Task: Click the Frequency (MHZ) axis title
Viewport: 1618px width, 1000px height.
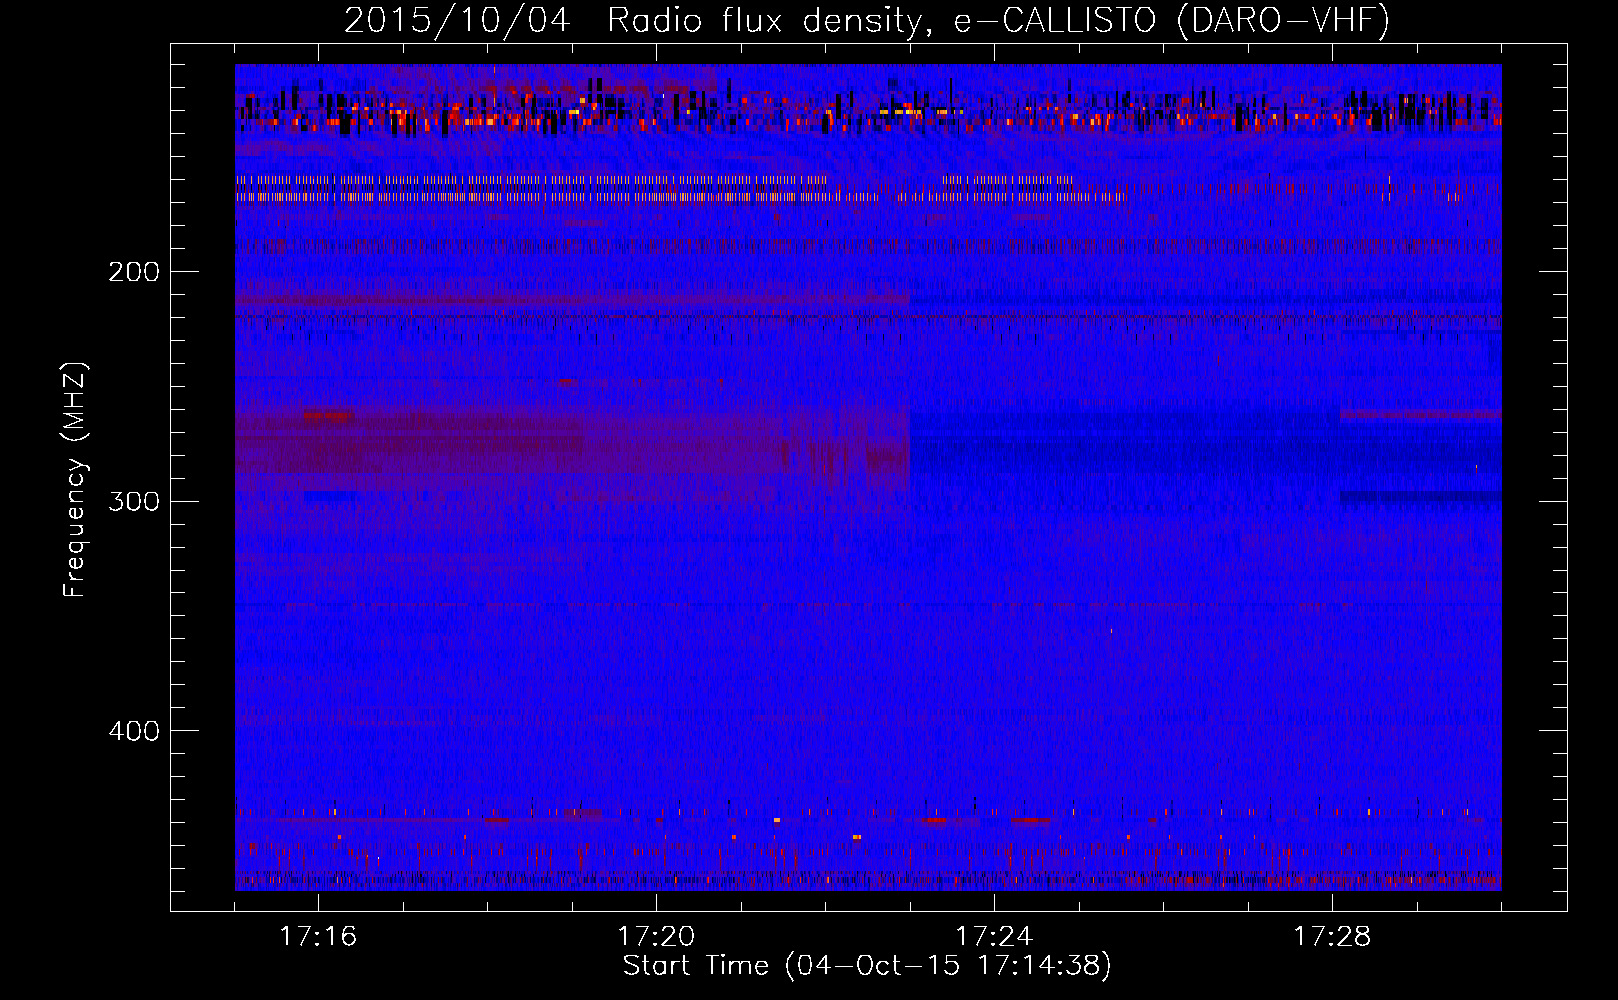Action: tap(74, 480)
